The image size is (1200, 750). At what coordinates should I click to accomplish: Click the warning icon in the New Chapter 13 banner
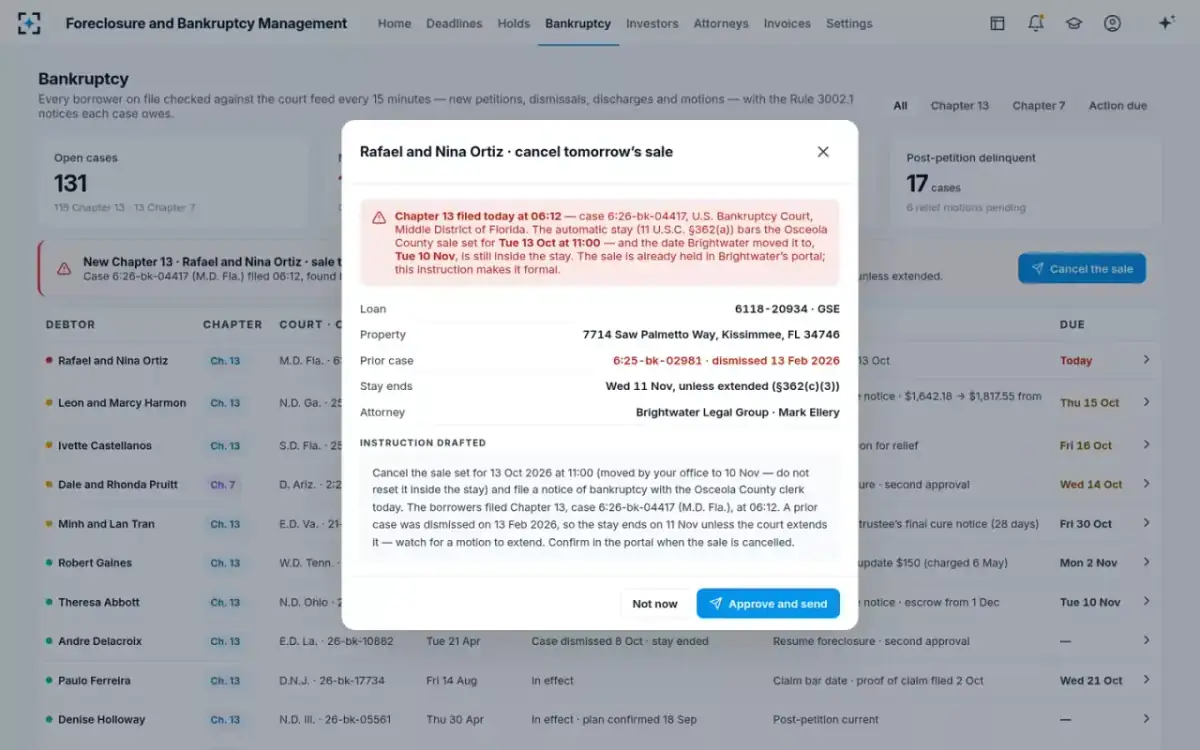click(64, 269)
